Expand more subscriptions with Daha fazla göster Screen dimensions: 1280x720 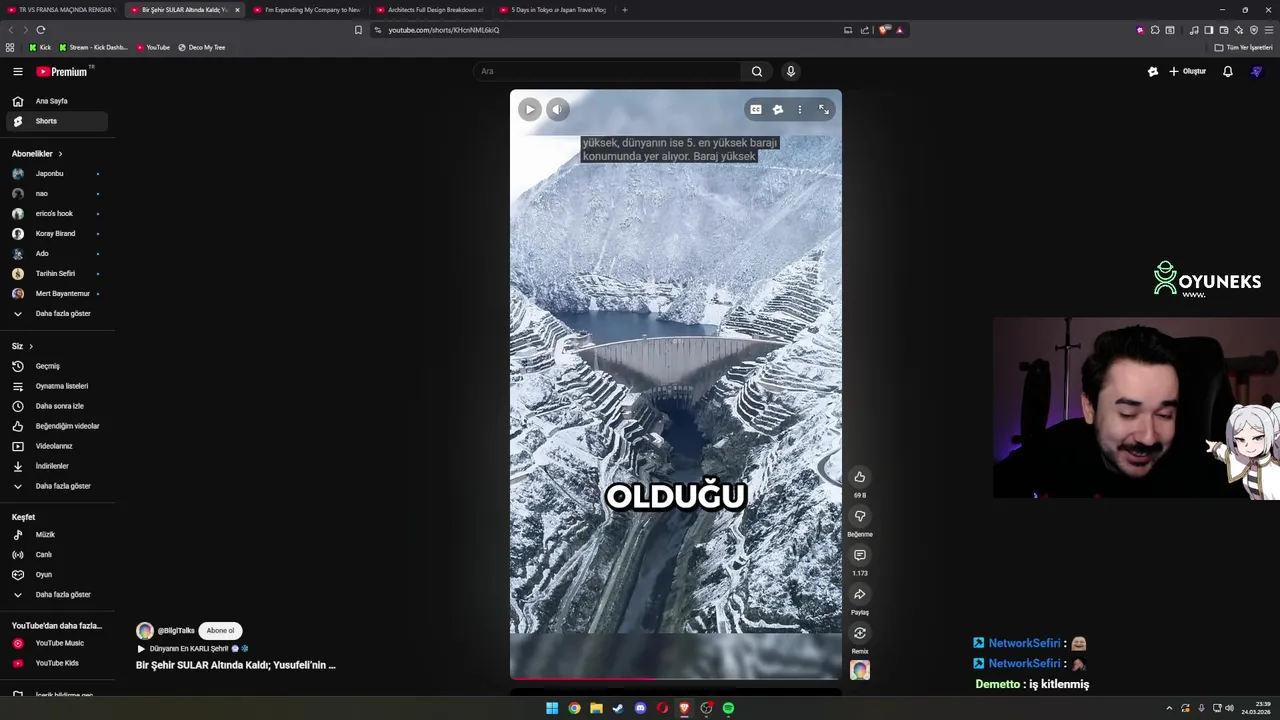[56, 314]
